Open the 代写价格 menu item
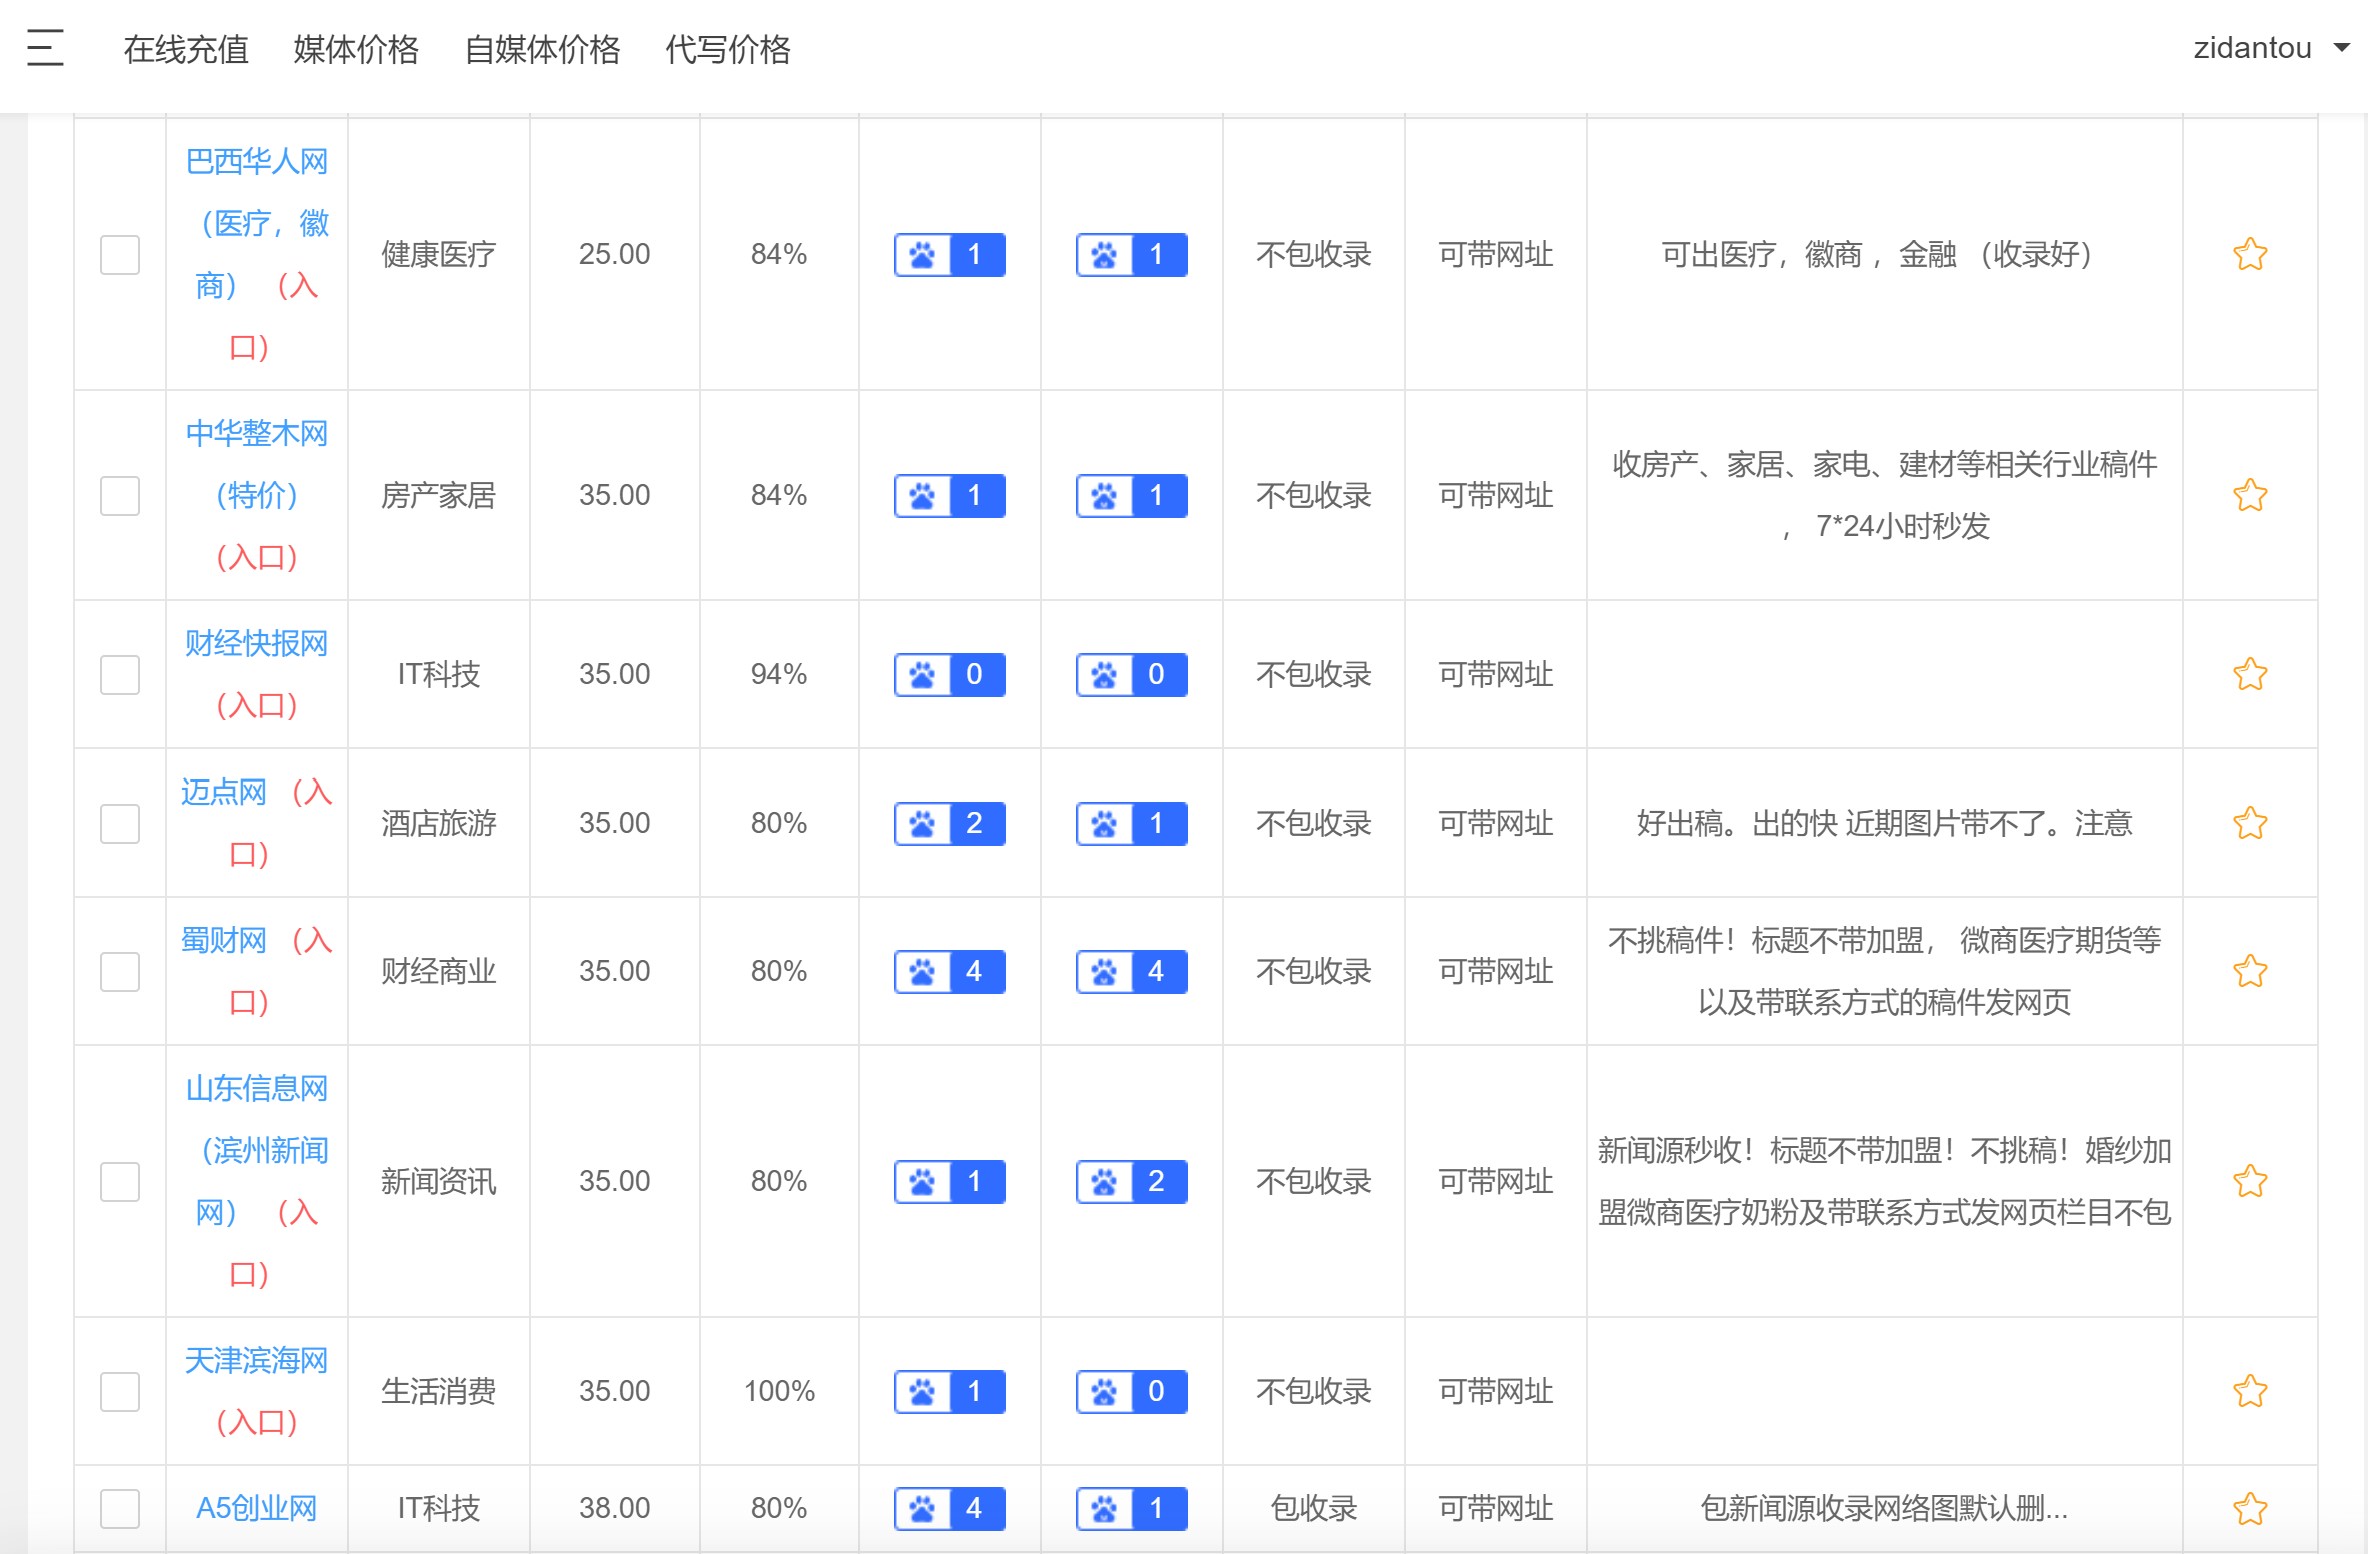 click(728, 49)
